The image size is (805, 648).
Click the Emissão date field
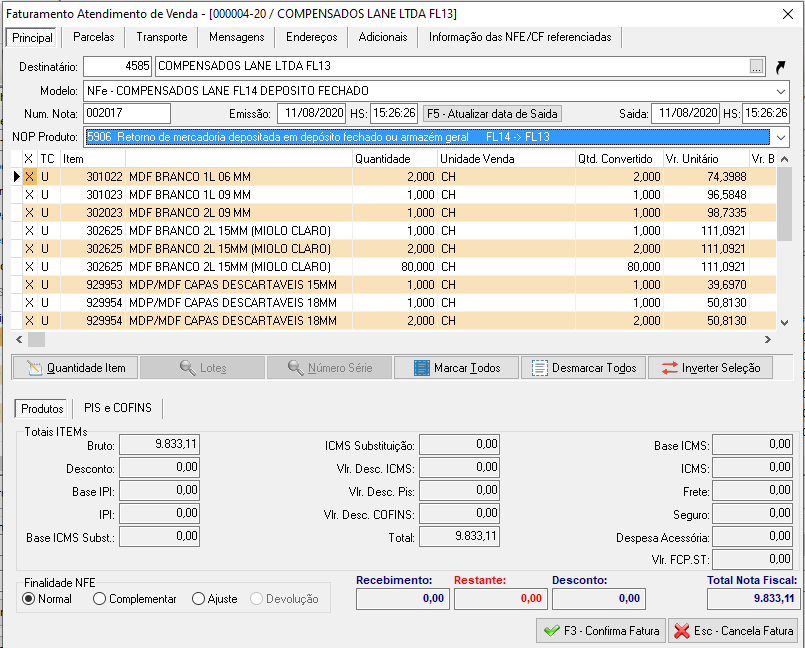click(x=311, y=113)
